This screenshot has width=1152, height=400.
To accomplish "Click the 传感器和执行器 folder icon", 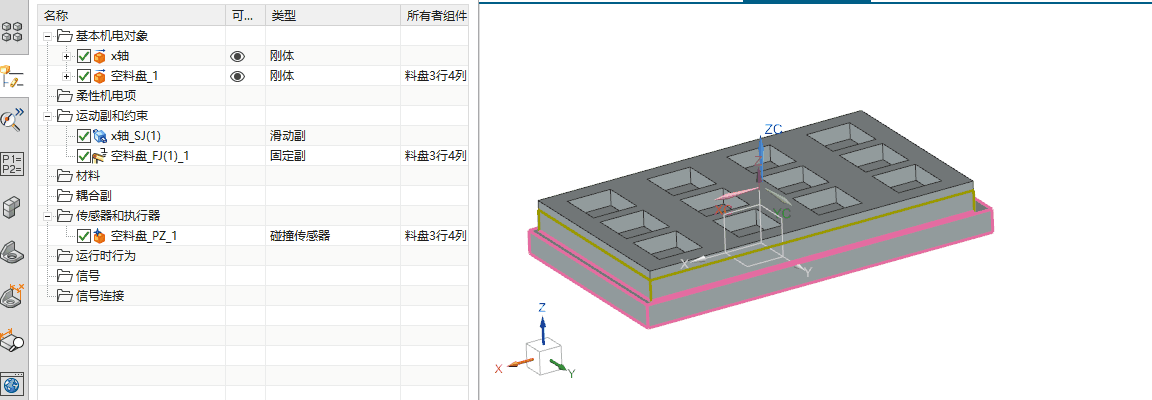I will coord(65,215).
